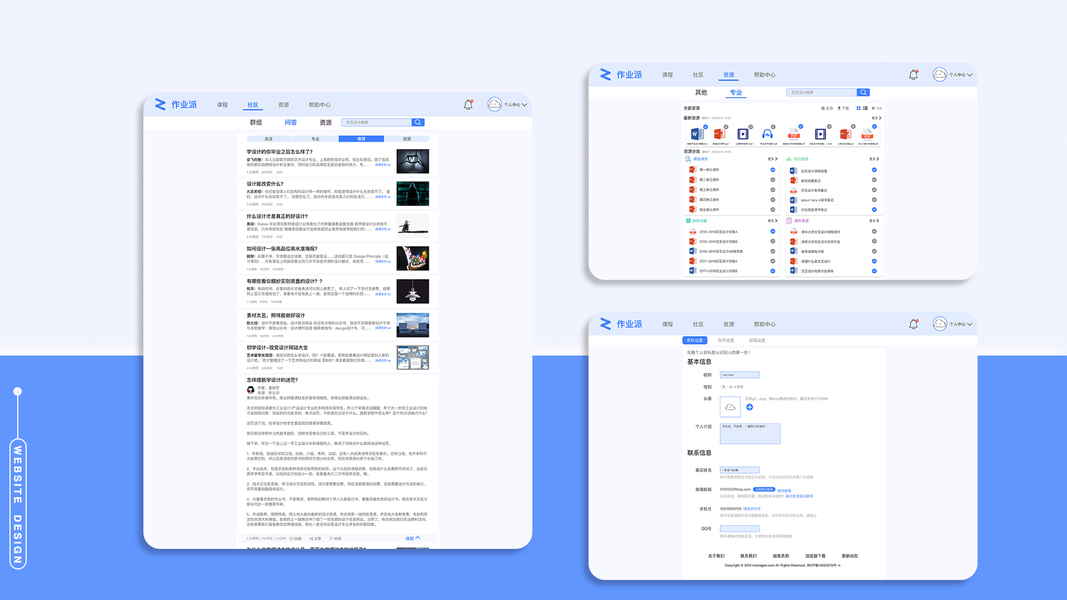
Task: Click the 个人介绍 text area
Action: [750, 433]
